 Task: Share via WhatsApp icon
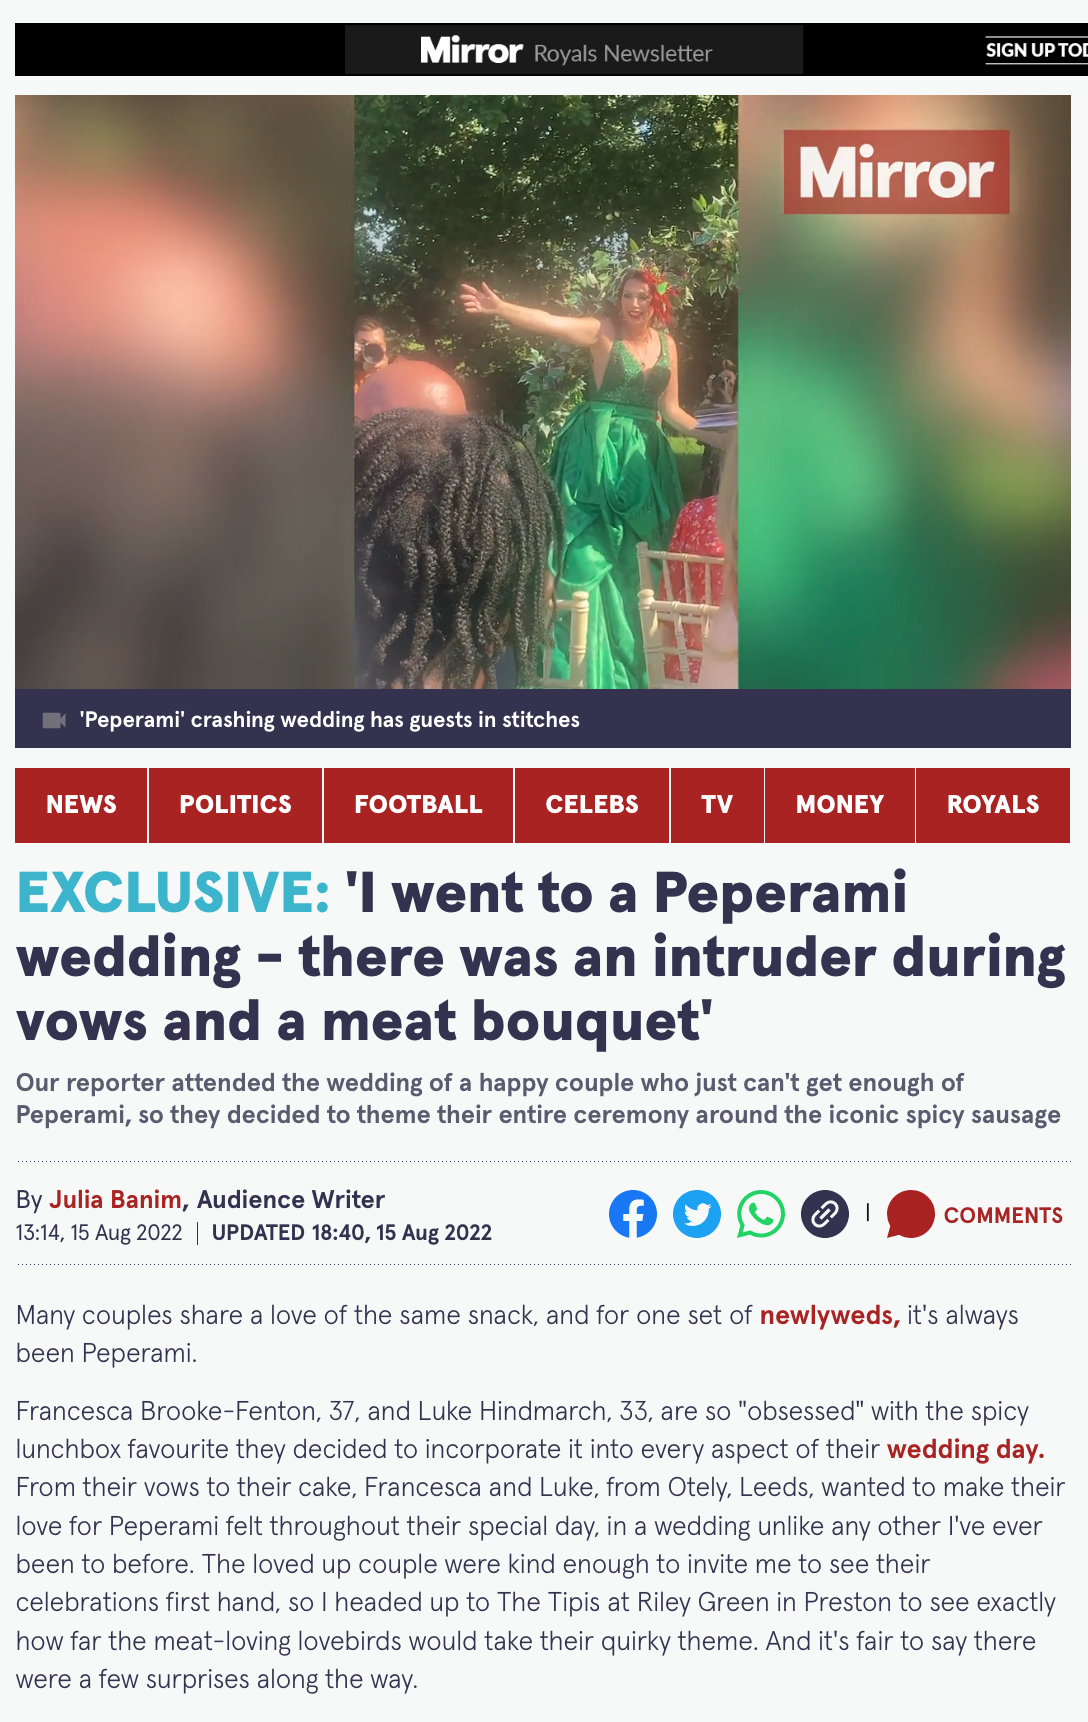click(761, 1214)
